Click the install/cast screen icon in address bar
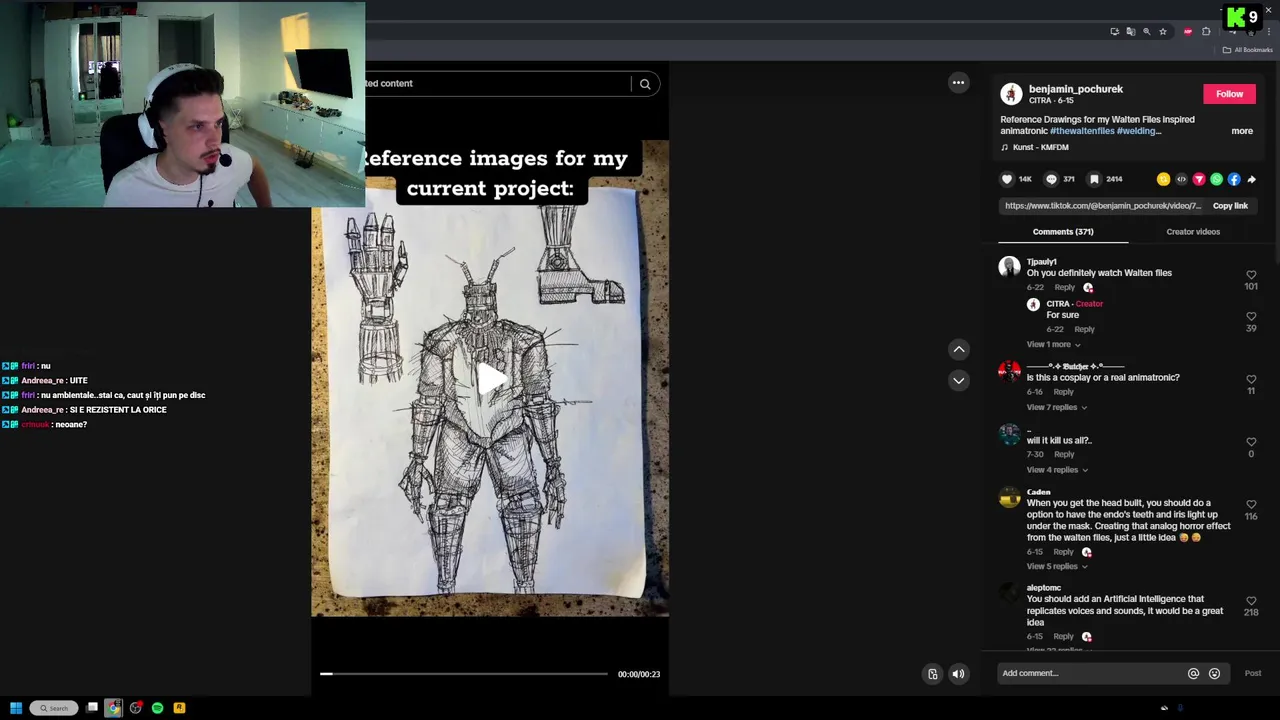Image resolution: width=1280 pixels, height=720 pixels. pos(1115,31)
